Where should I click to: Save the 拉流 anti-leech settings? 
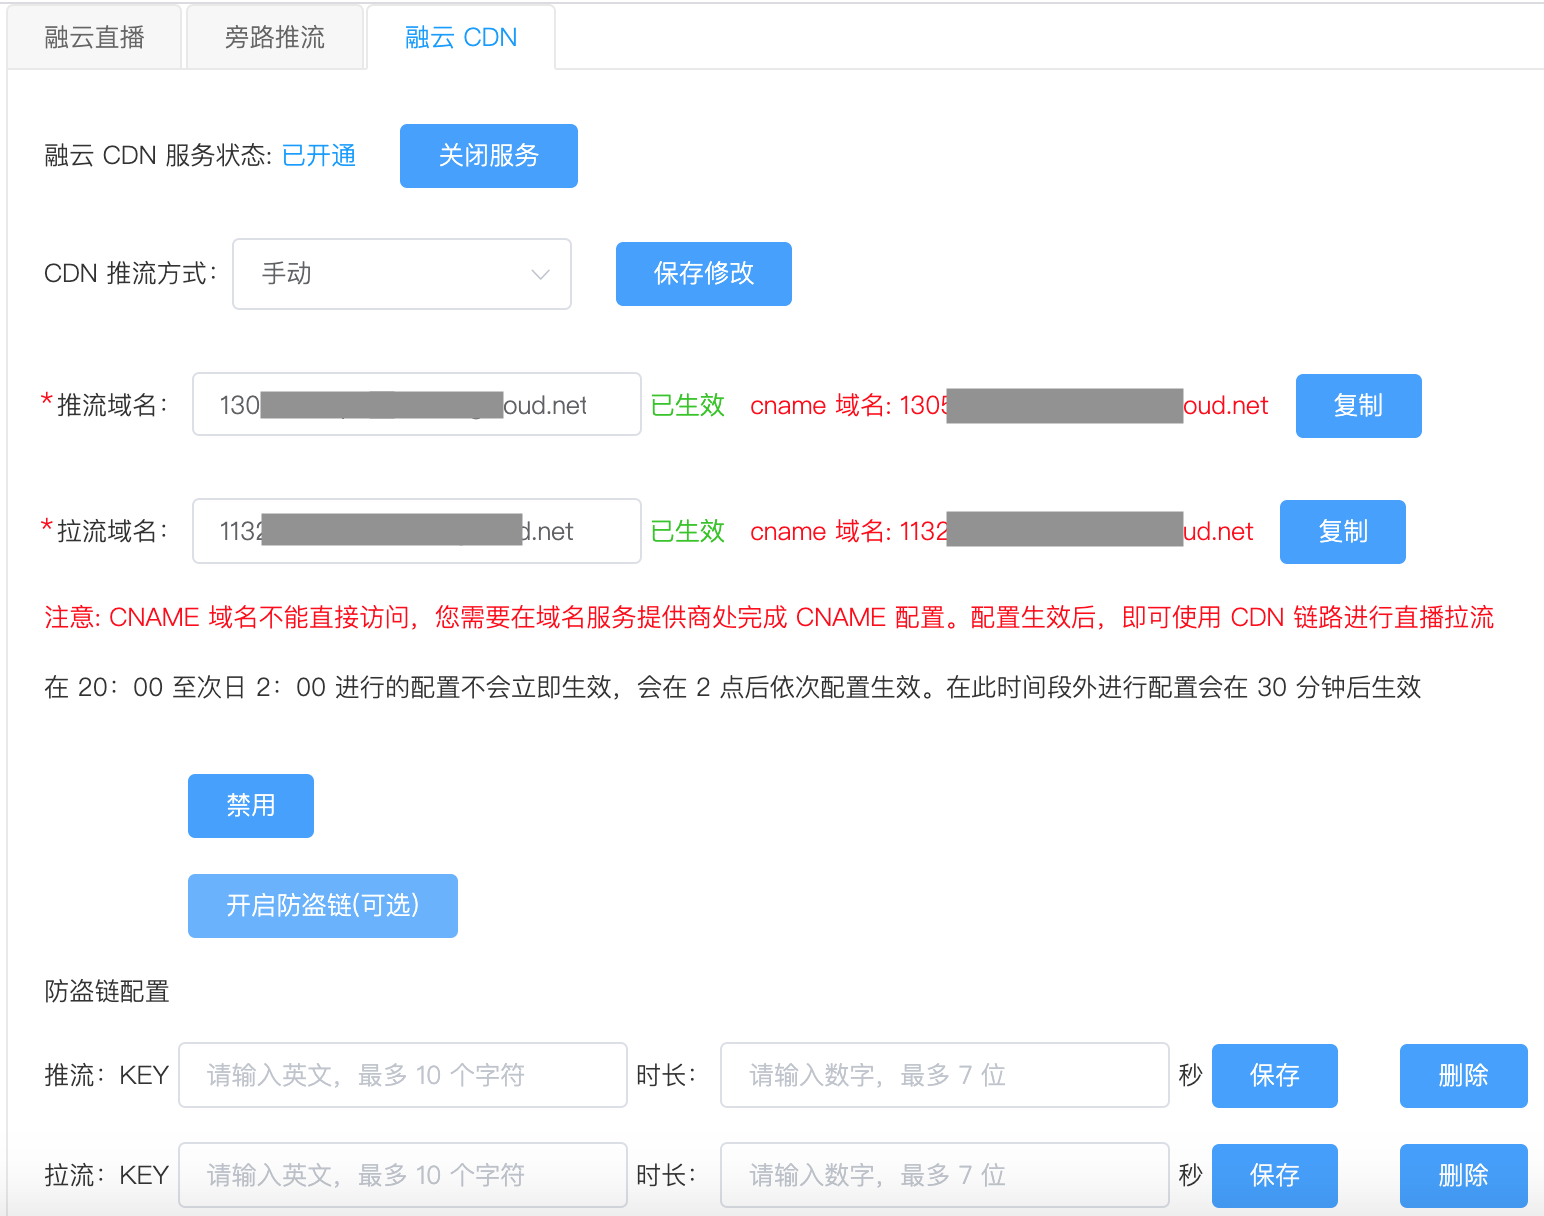click(1275, 1176)
